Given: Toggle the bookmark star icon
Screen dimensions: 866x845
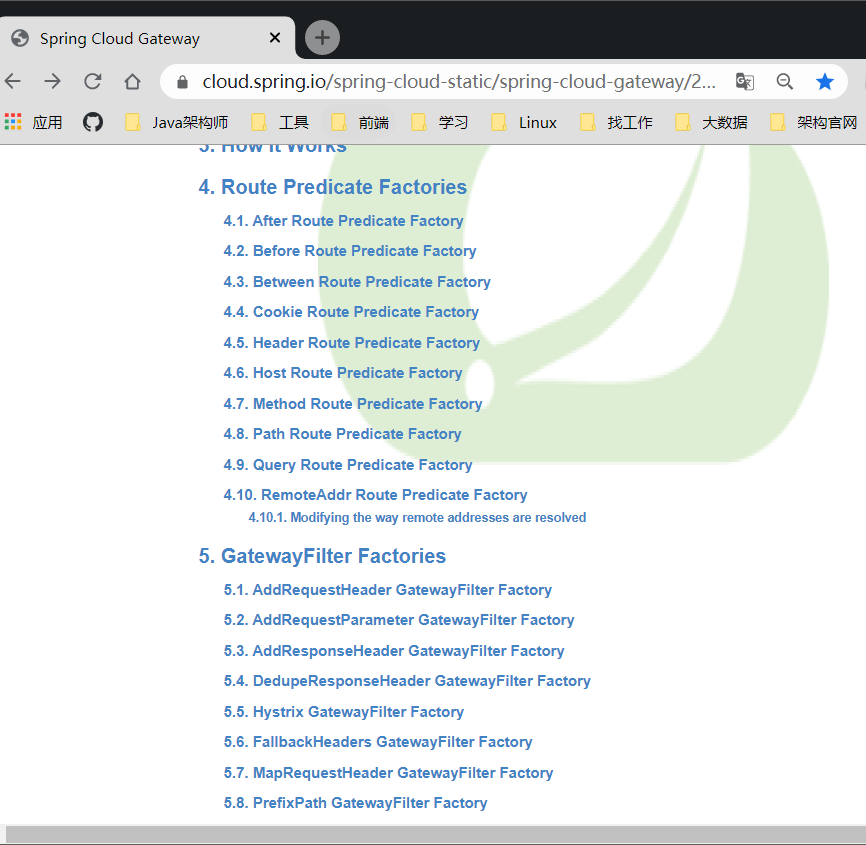Looking at the screenshot, I should pyautogui.click(x=825, y=82).
